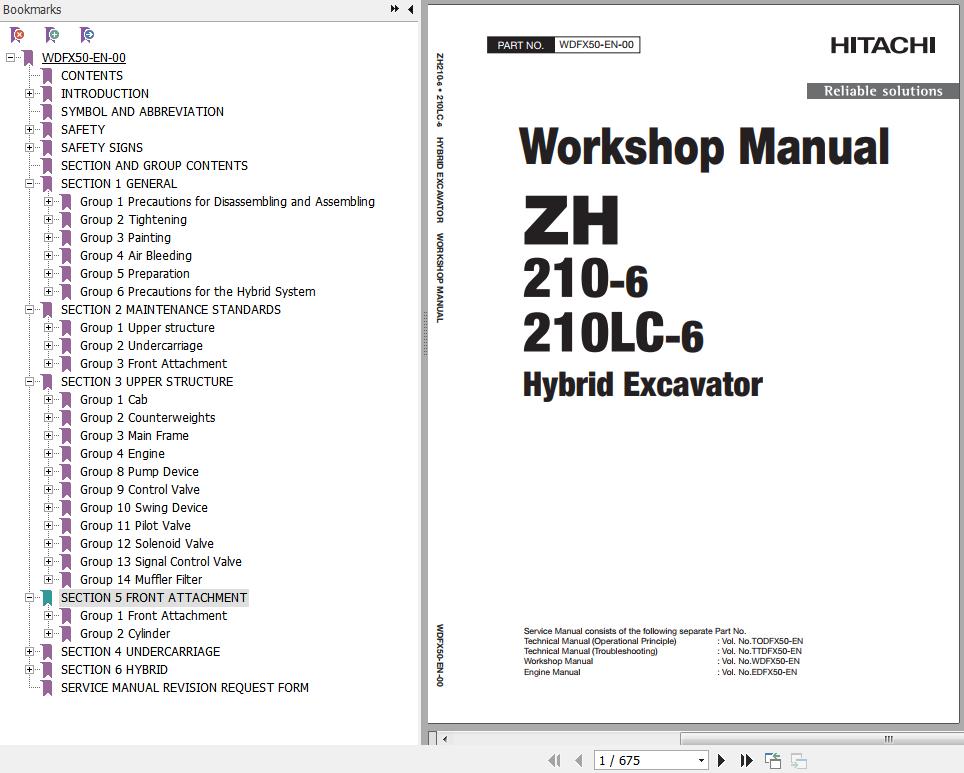
Task: Open Group 1 Cab bookmark
Action: coord(114,400)
